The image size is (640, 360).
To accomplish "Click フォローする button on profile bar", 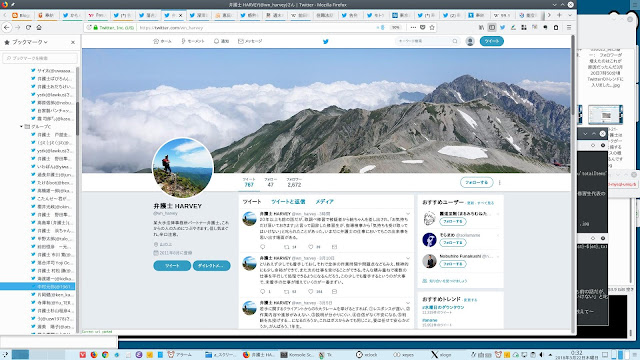I will (x=476, y=182).
